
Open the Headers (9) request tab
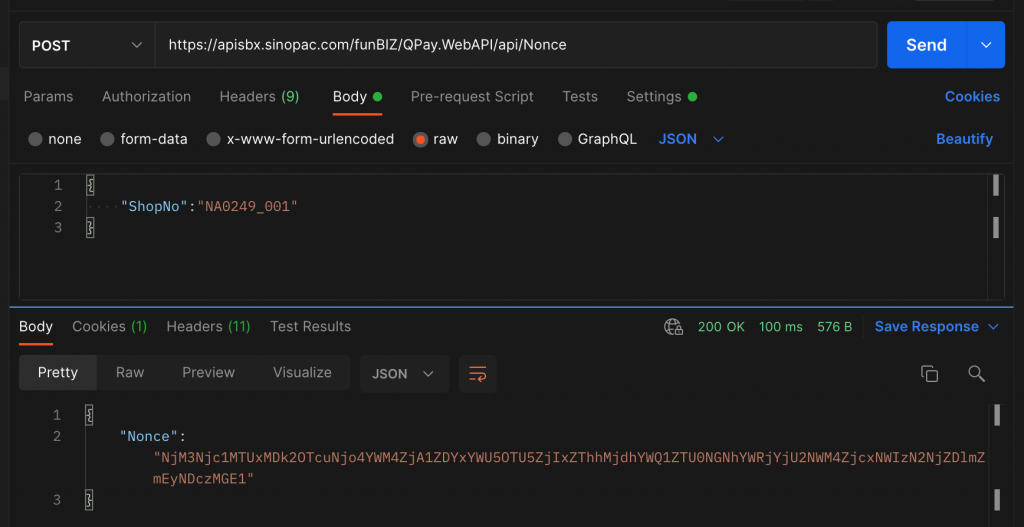tap(259, 97)
